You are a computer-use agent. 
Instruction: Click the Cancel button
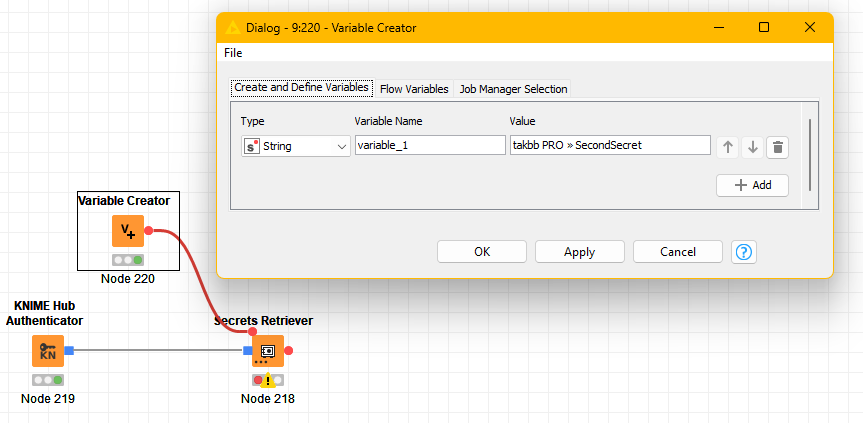point(677,252)
